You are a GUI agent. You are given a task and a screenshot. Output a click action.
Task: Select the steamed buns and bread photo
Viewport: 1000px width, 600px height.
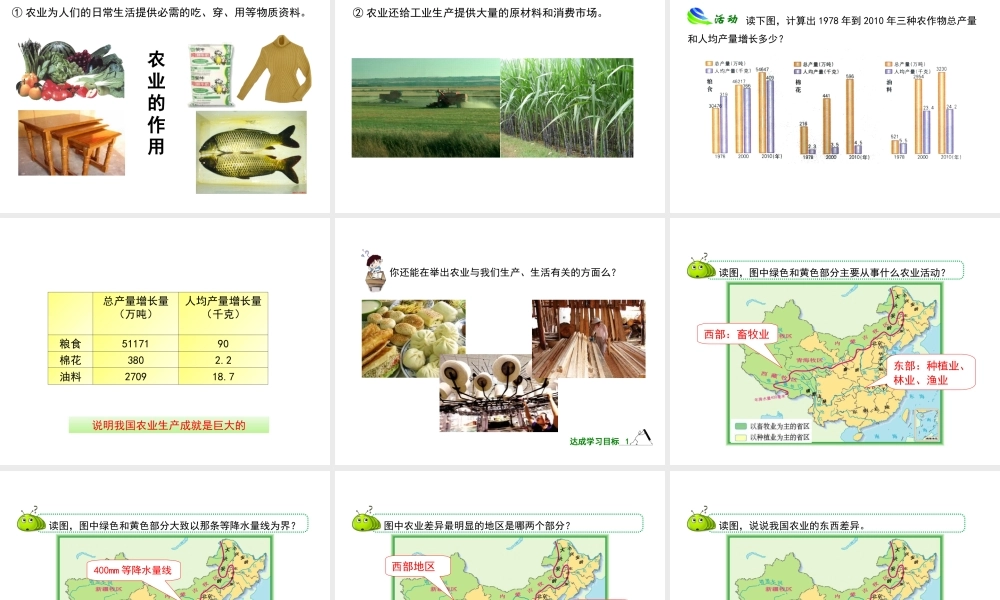point(413,339)
